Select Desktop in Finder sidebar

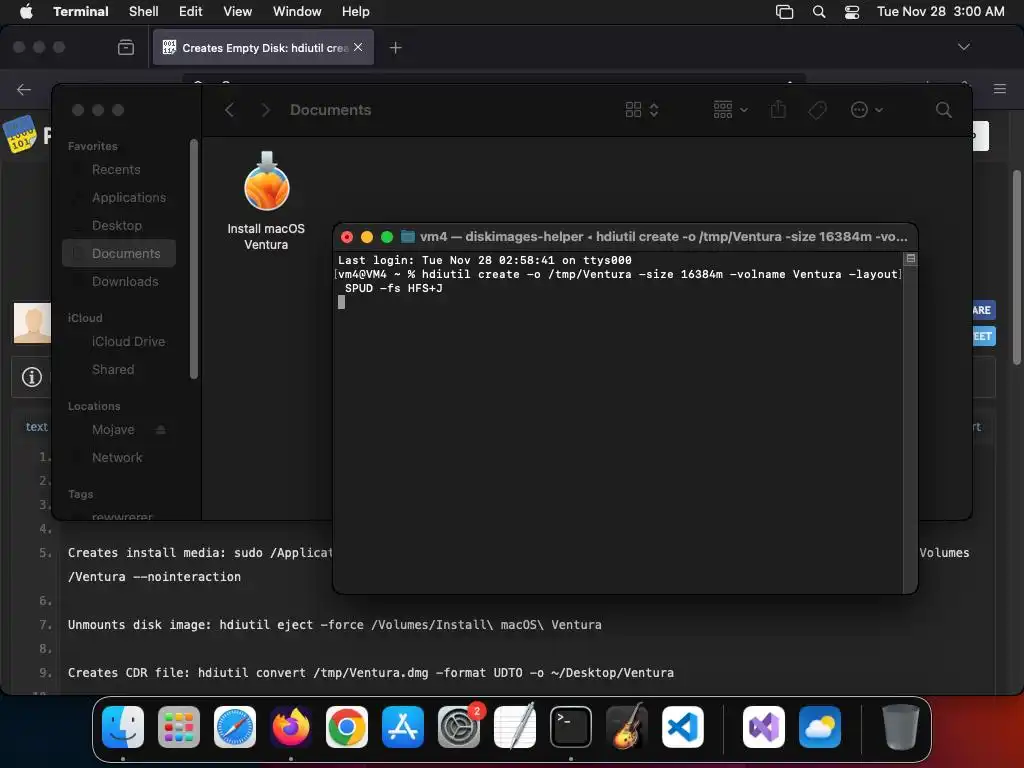117,225
